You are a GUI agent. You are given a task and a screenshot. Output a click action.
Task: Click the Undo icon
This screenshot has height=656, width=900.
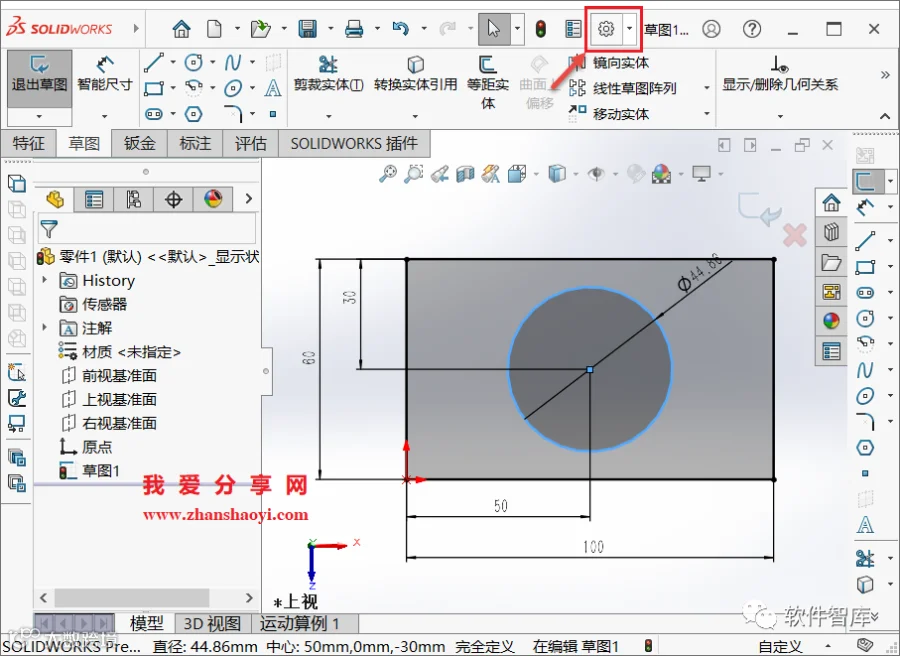(x=400, y=28)
